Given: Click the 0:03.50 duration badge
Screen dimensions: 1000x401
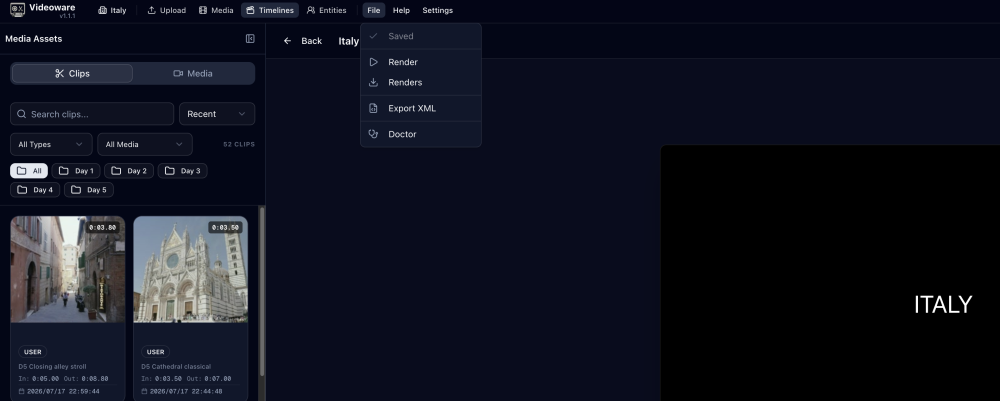Looking at the screenshot, I should tap(226, 228).
